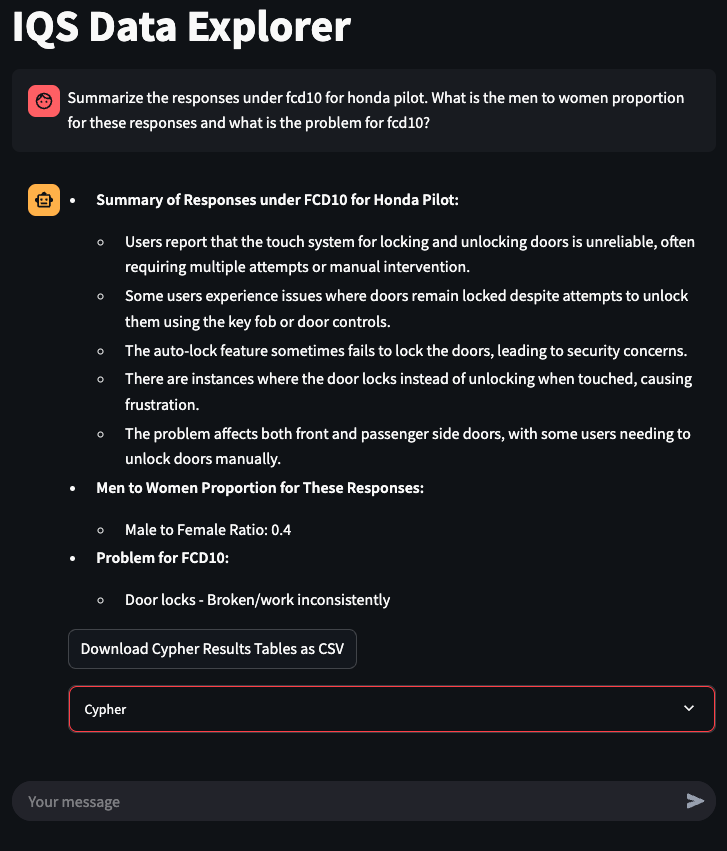Image resolution: width=727 pixels, height=851 pixels.
Task: Download Cypher Results Tables as CSV
Action: click(x=212, y=649)
